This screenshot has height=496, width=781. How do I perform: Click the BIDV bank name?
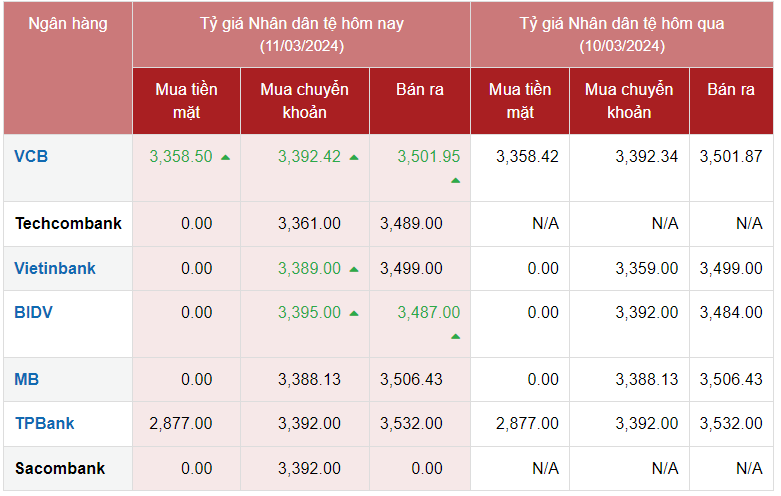click(x=34, y=312)
